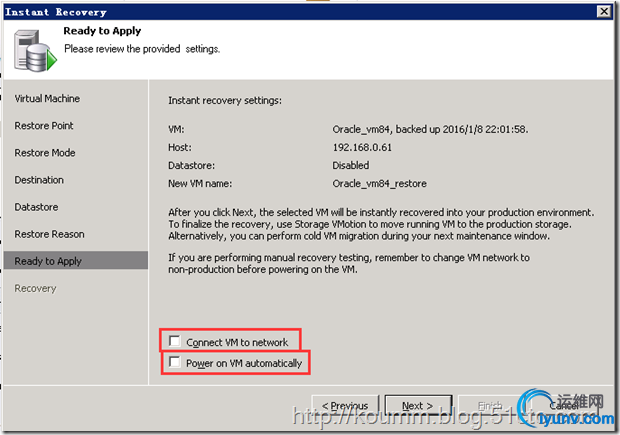The width and height of the screenshot is (620, 435).
Task: Click the Instant recovery settings label
Action: [x=225, y=100]
